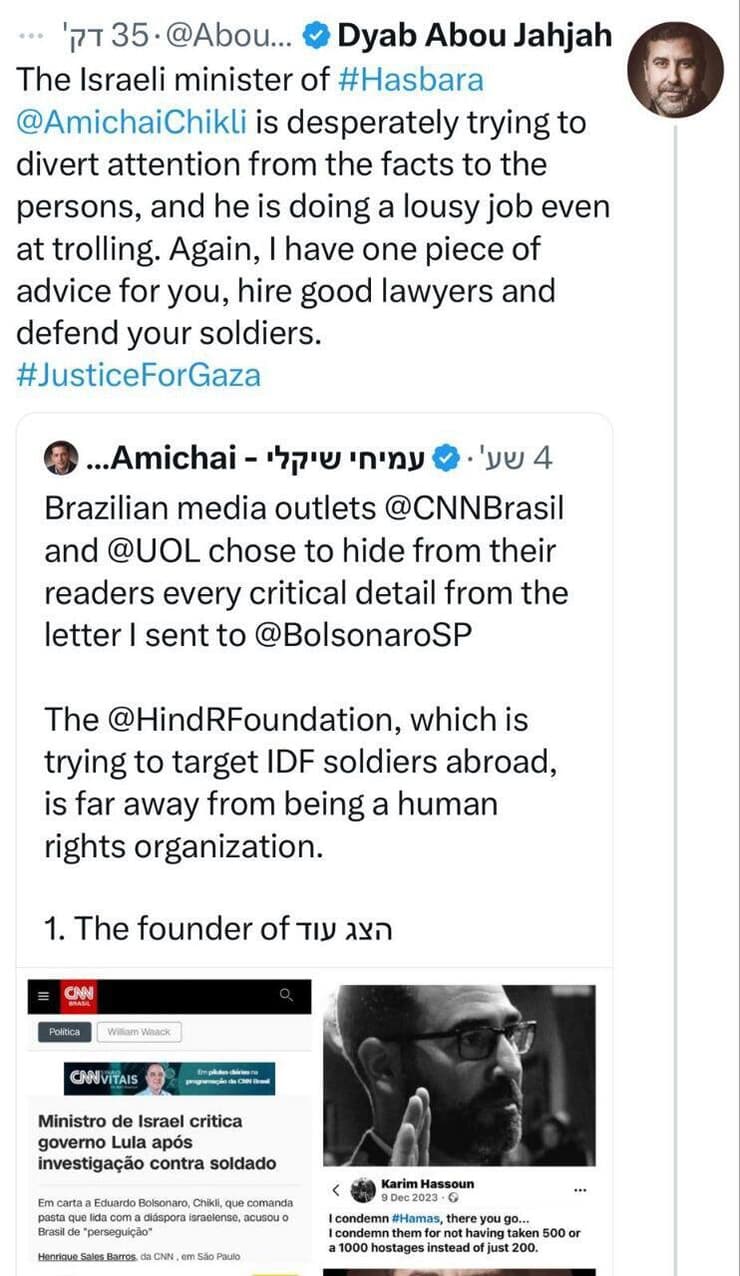Tap Amichai's small avatar in the quoted tweet
This screenshot has height=1276, width=740.
coord(61,459)
